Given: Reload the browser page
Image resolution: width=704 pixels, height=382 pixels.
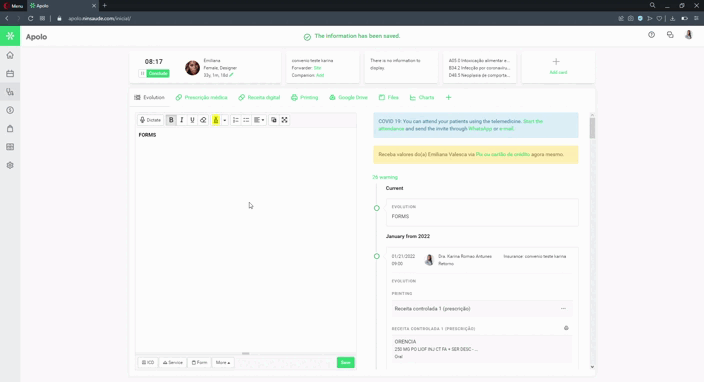Looking at the screenshot, I should pos(31,18).
